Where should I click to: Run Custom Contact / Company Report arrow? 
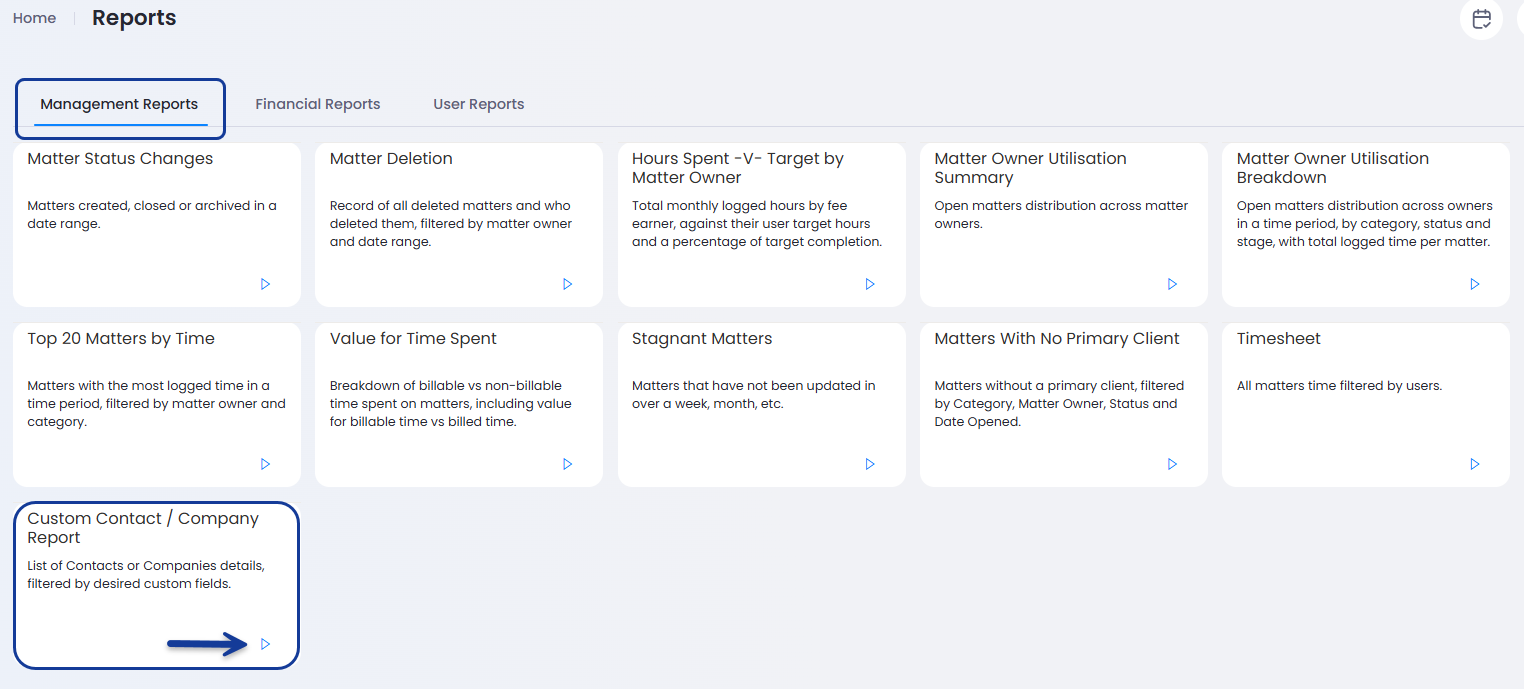[265, 644]
